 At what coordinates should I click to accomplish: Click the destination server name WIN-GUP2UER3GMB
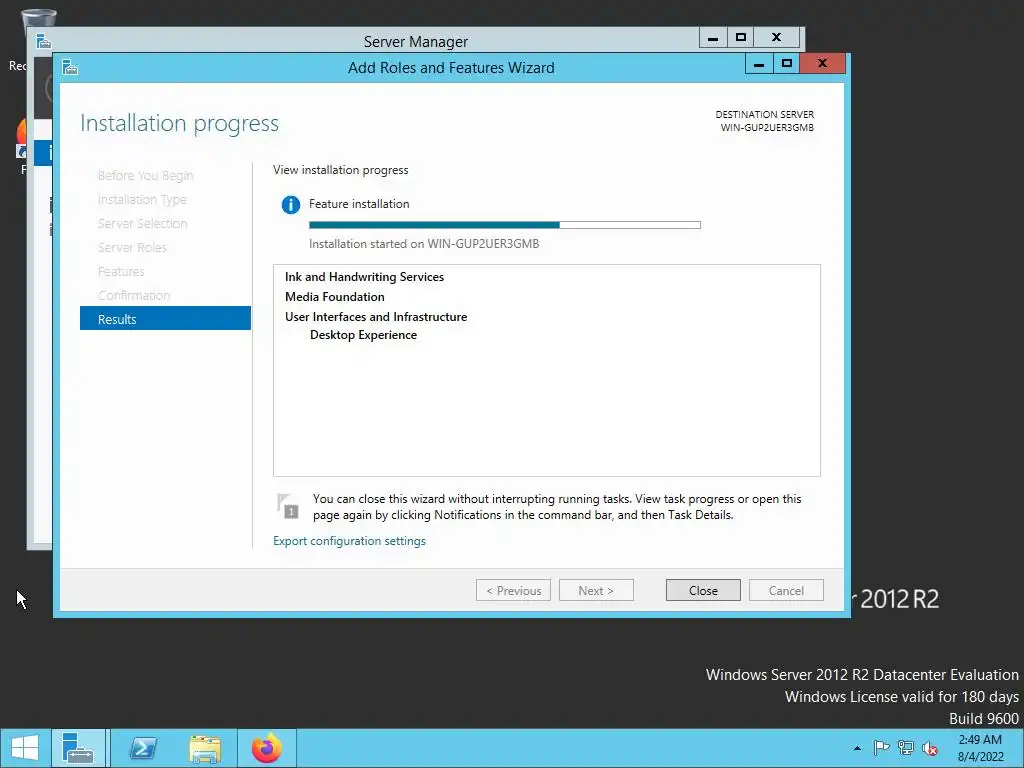(x=767, y=127)
